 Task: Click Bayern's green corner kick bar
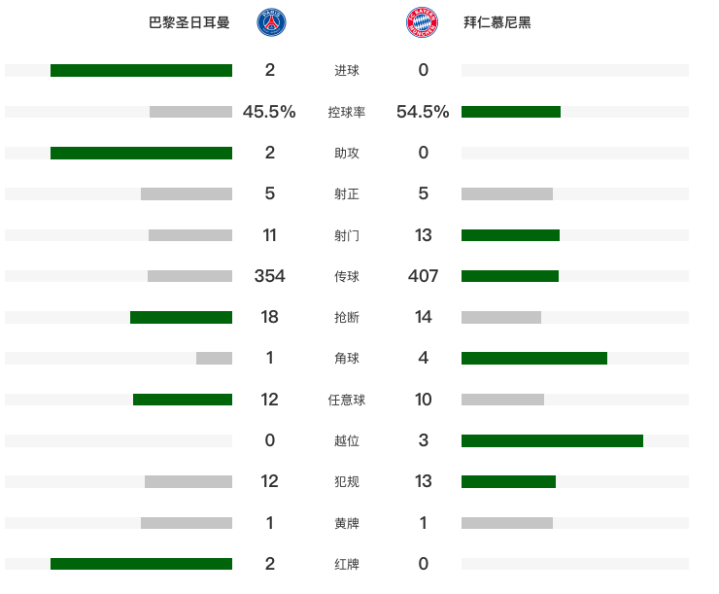(534, 358)
